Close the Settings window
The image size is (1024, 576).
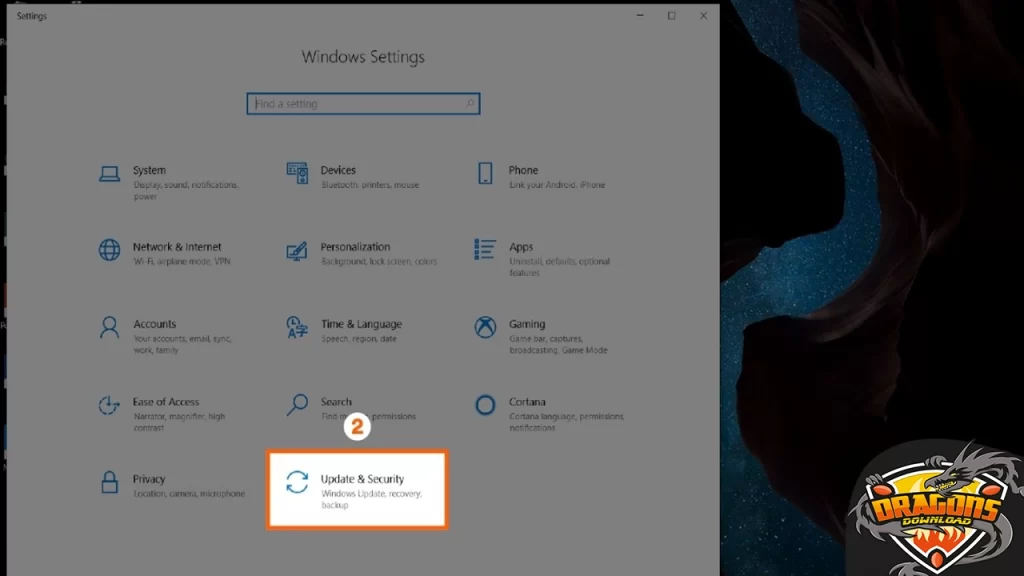coord(703,16)
